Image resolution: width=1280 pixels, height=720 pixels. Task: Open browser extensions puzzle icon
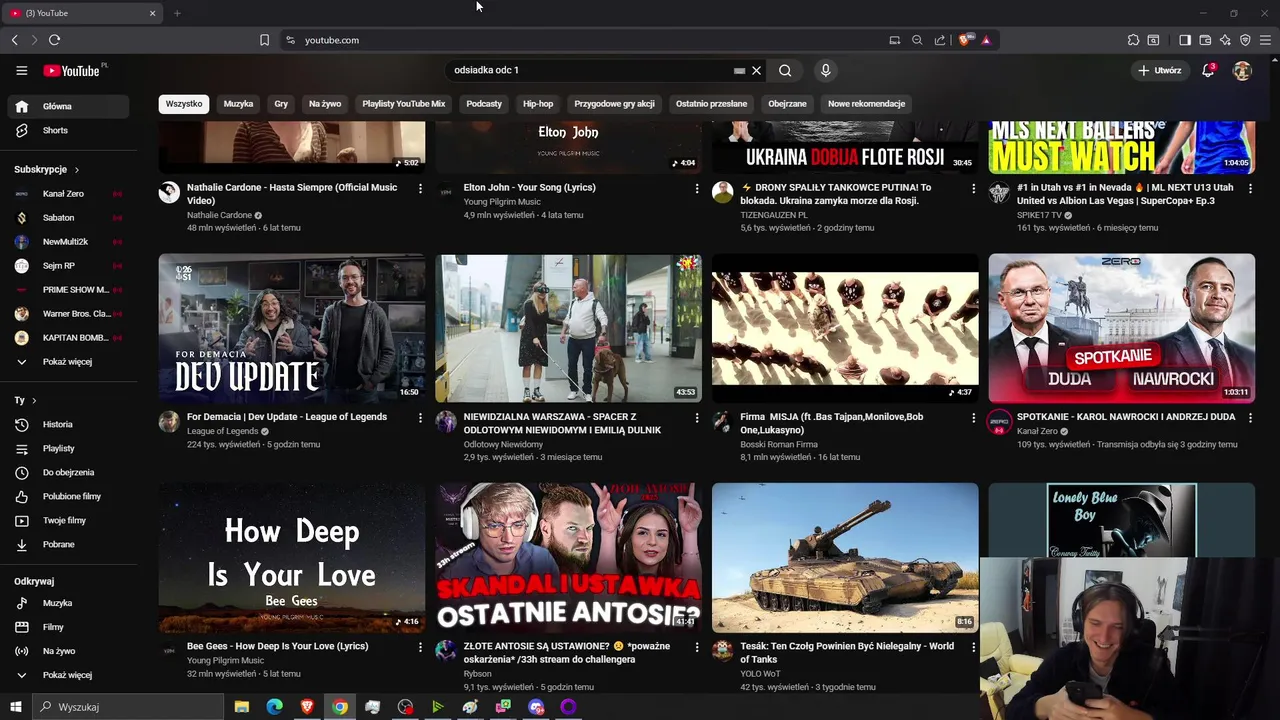click(1133, 40)
